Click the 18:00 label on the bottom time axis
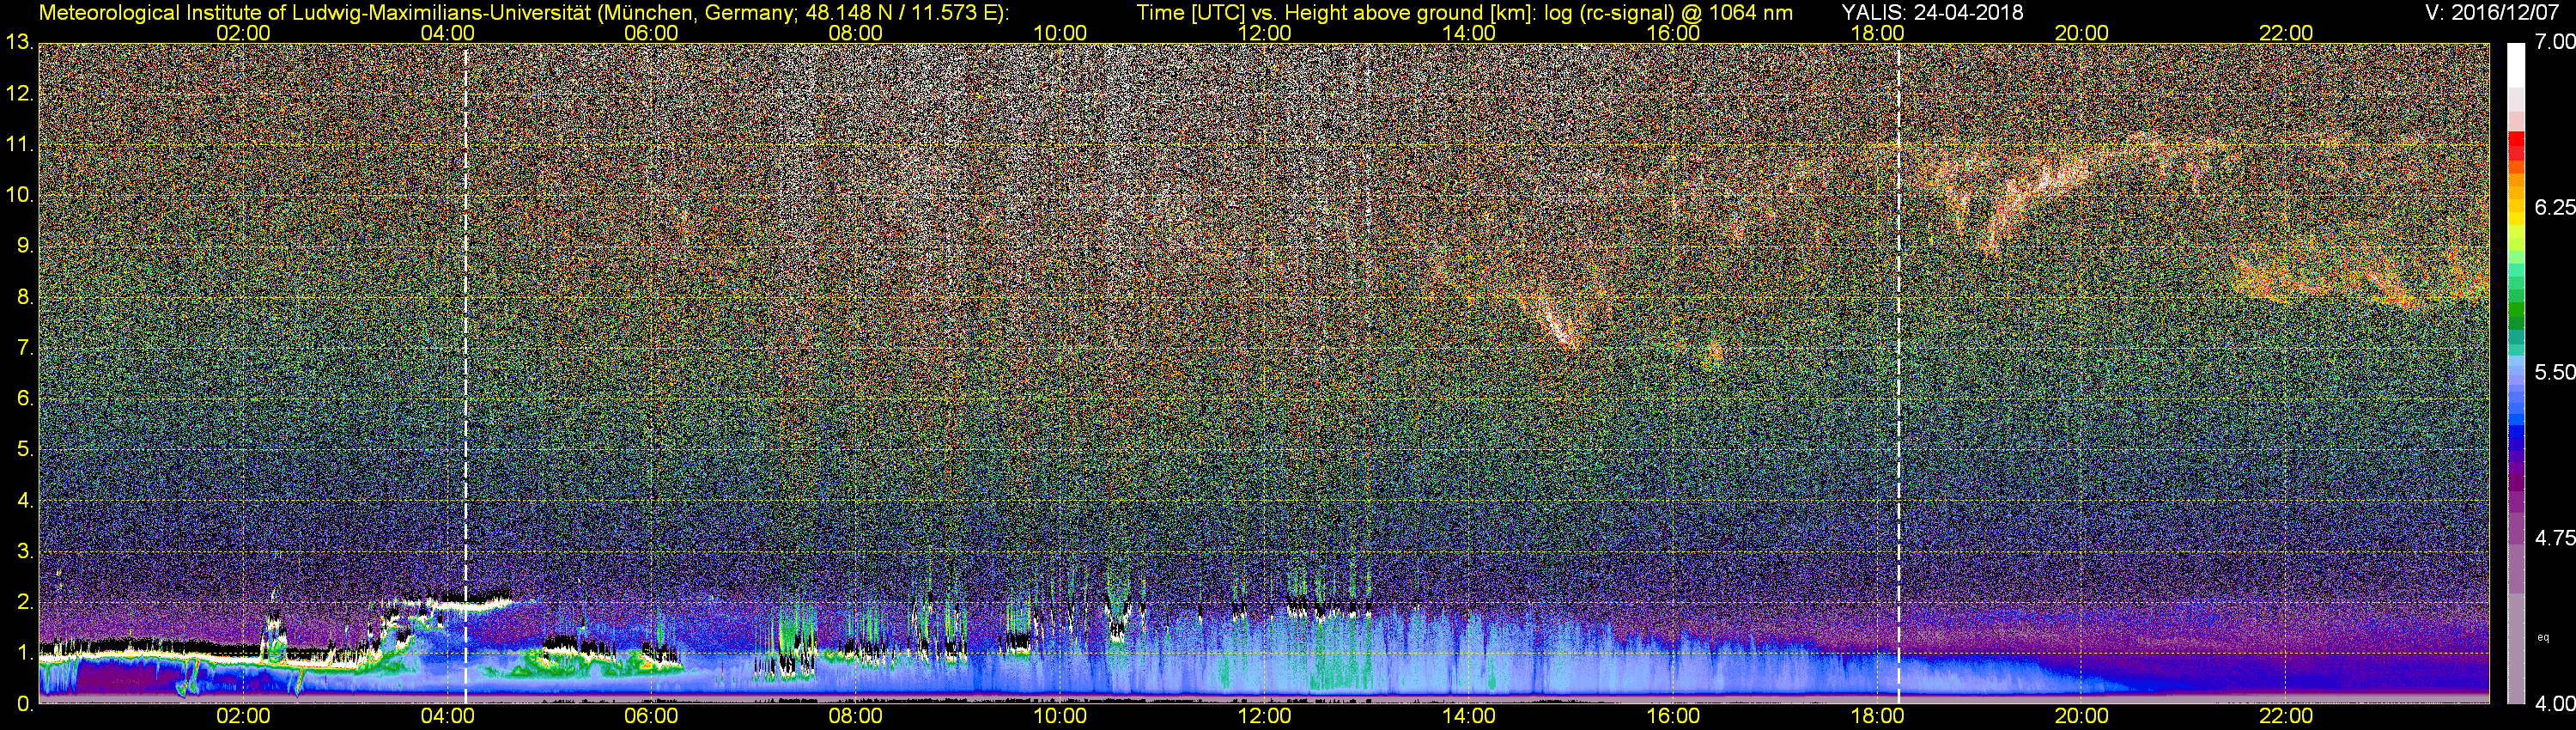The image size is (2576, 730). pyautogui.click(x=1877, y=716)
